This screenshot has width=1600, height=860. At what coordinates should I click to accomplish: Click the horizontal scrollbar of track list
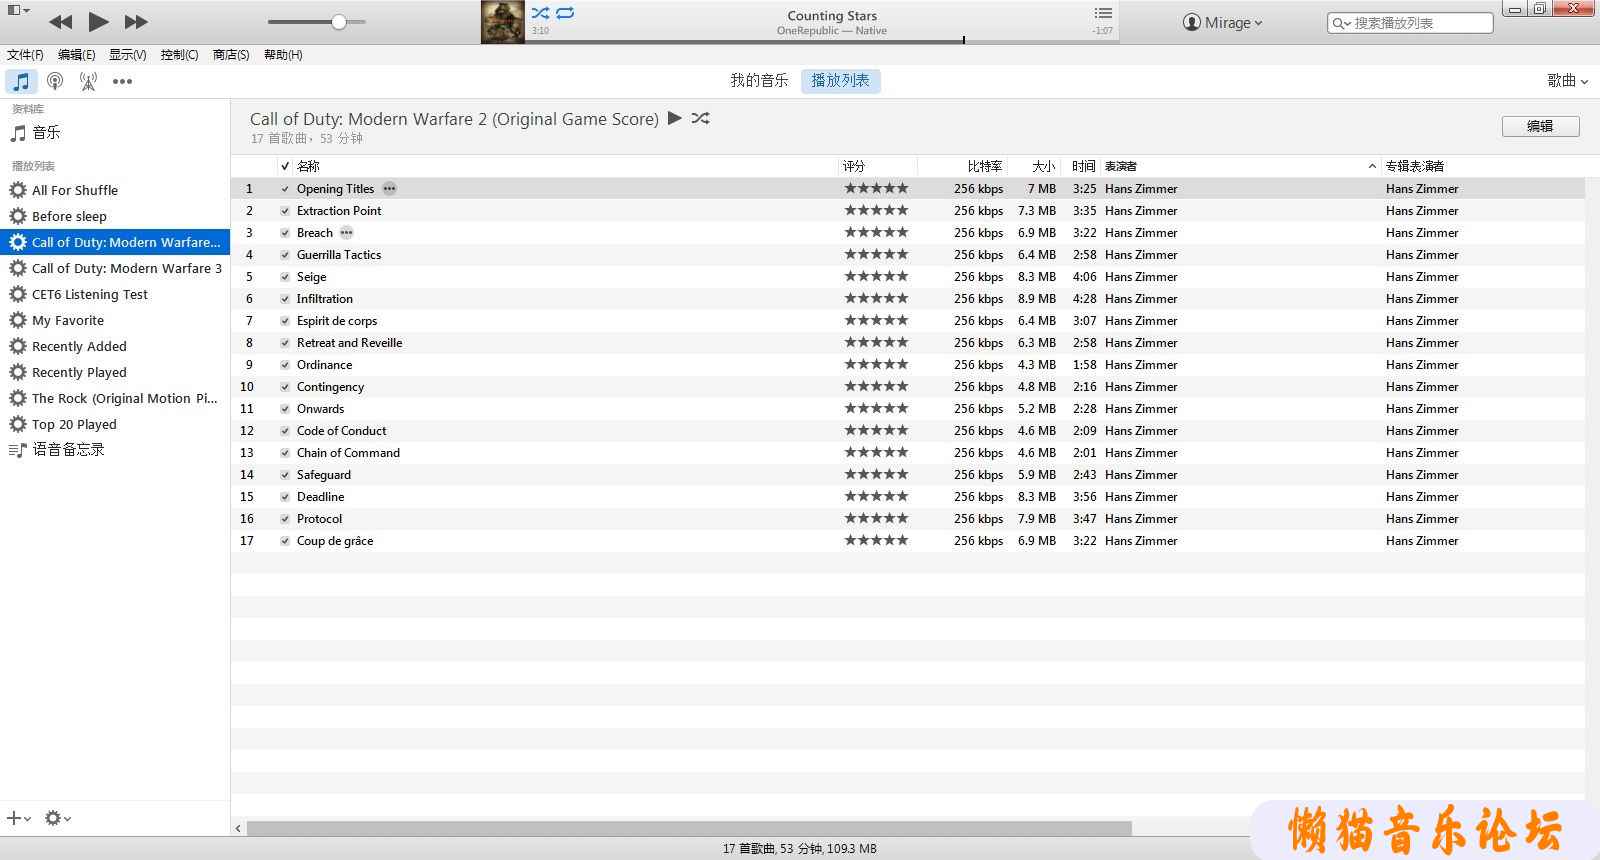click(x=689, y=828)
